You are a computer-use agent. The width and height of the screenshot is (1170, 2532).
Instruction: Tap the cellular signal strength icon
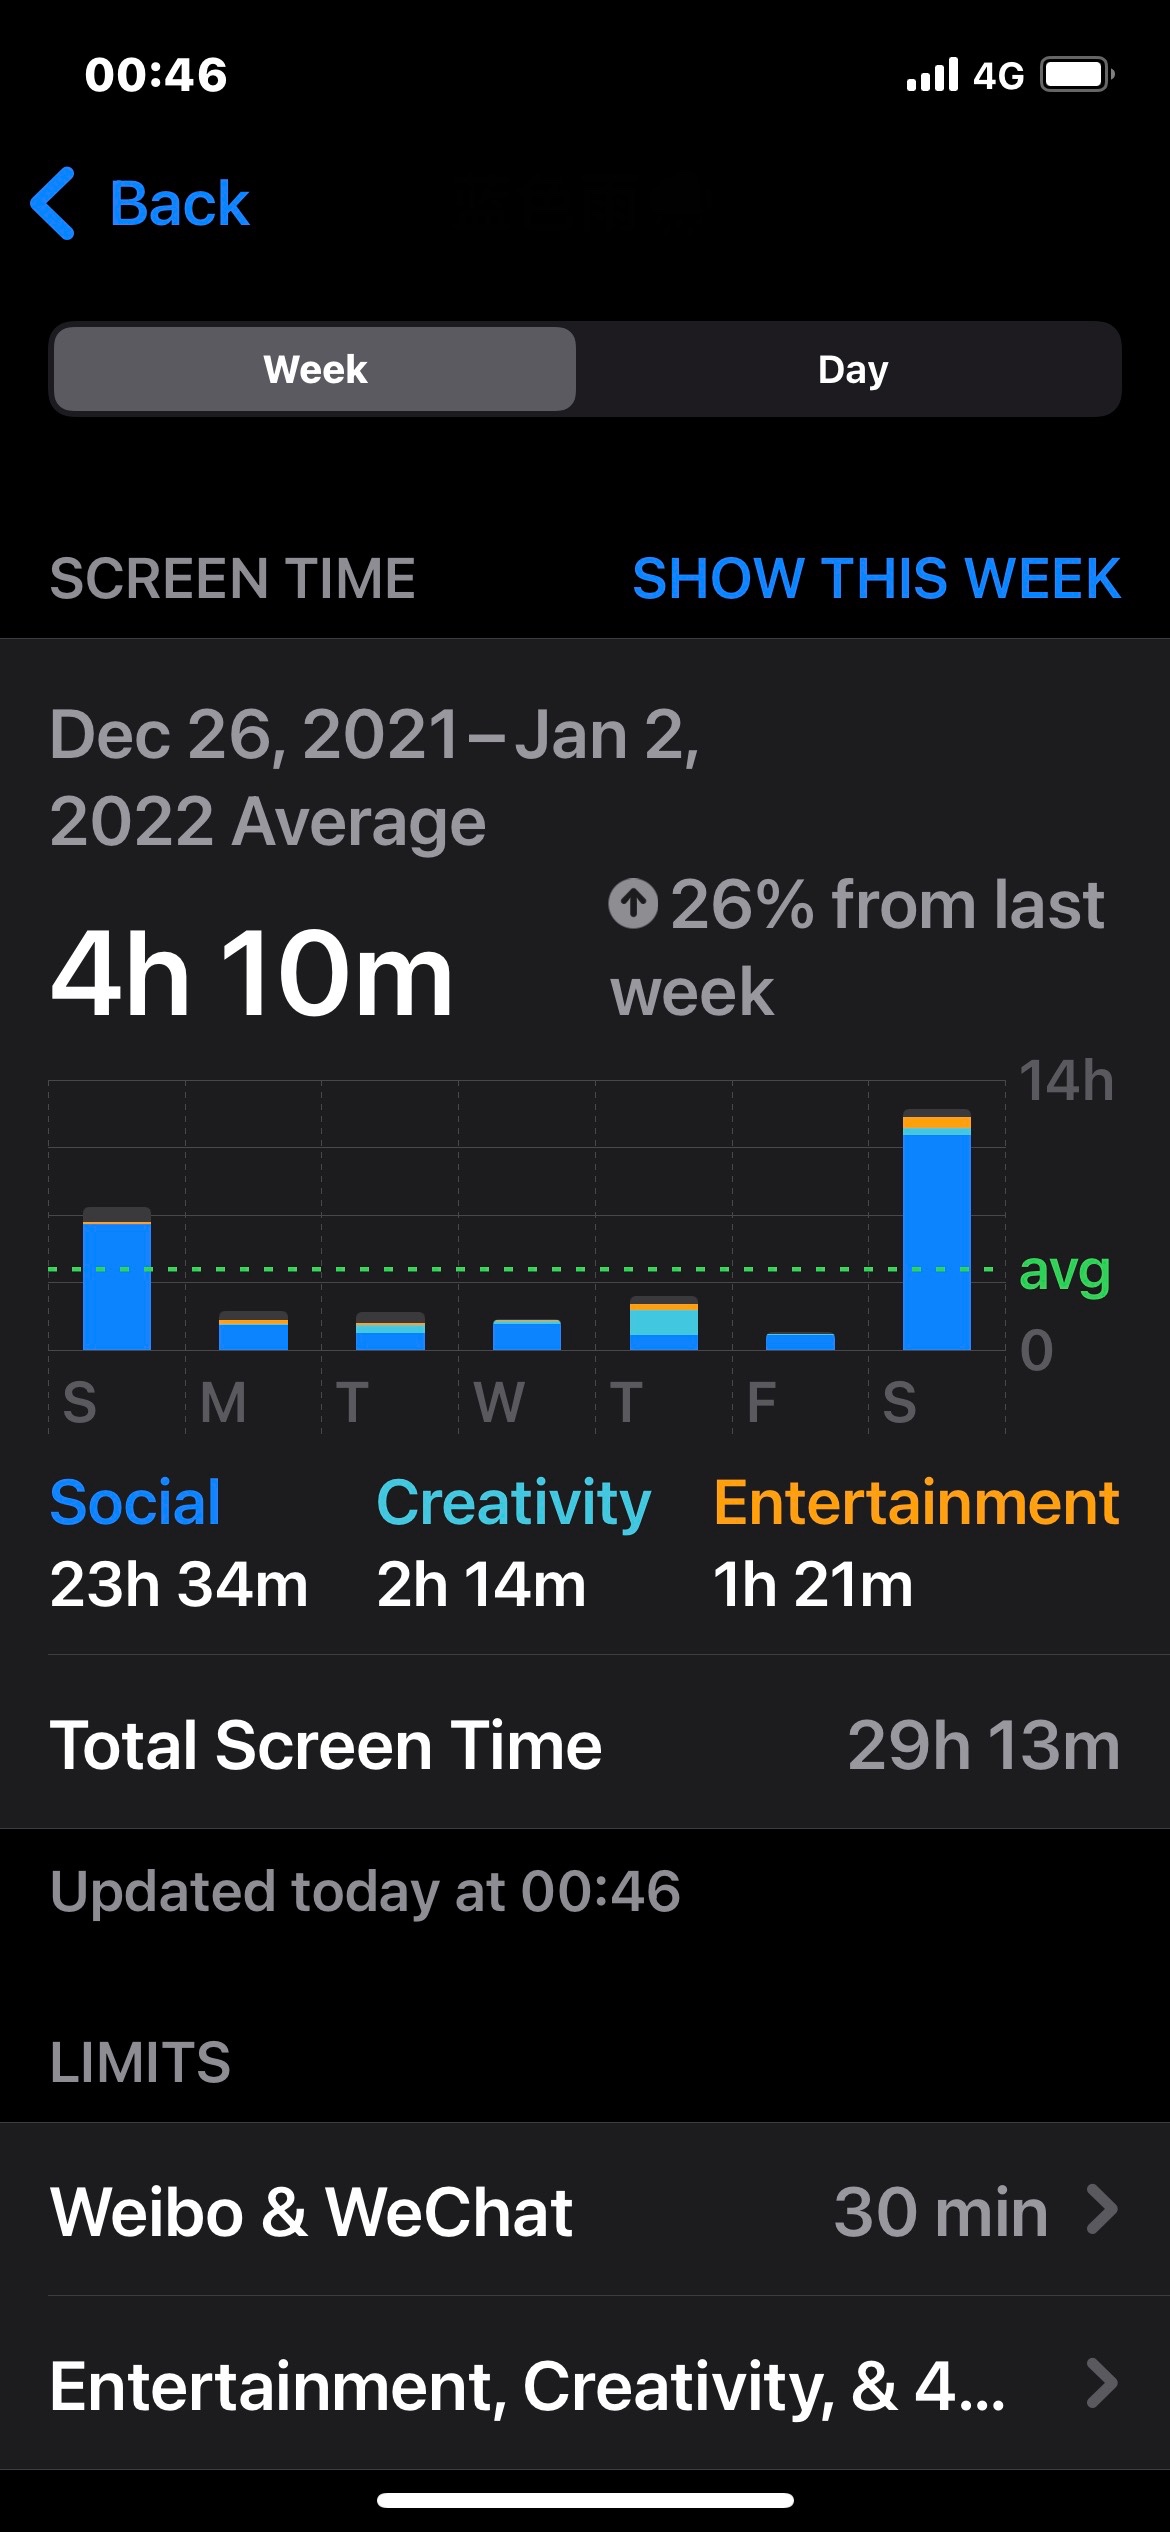coord(932,75)
